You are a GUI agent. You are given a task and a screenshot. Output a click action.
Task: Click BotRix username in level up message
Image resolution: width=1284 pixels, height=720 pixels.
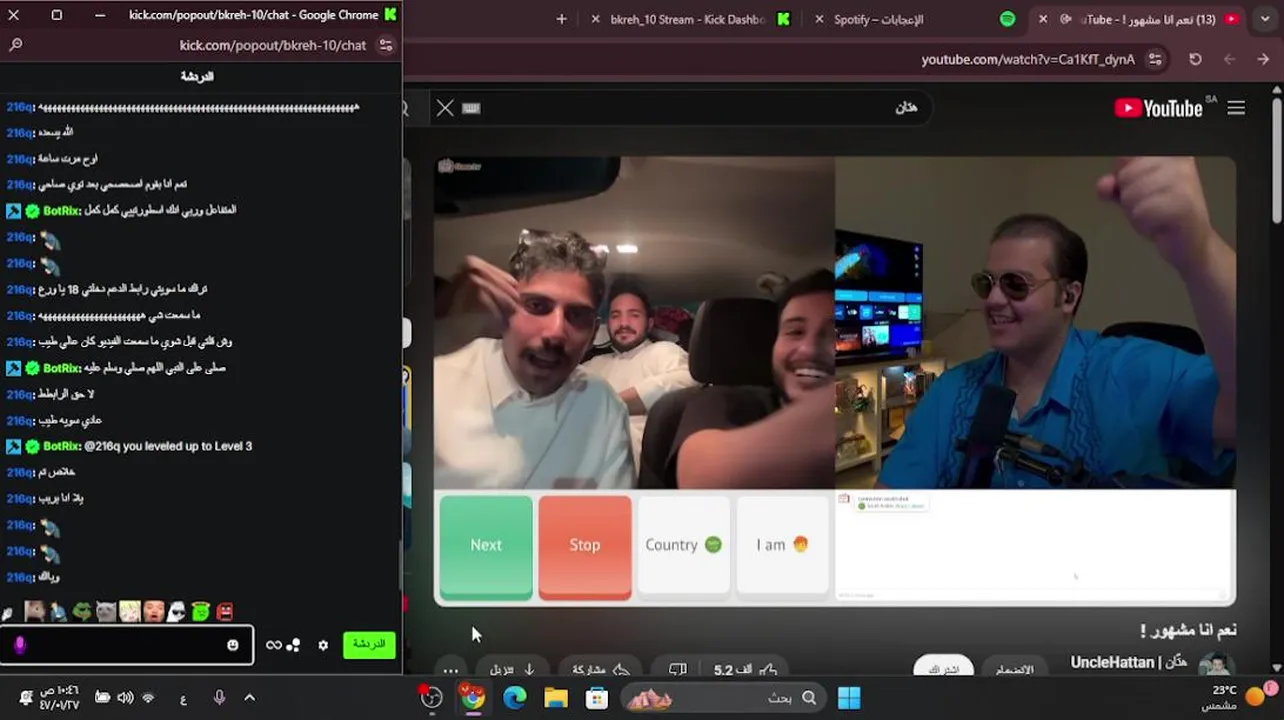pos(62,446)
